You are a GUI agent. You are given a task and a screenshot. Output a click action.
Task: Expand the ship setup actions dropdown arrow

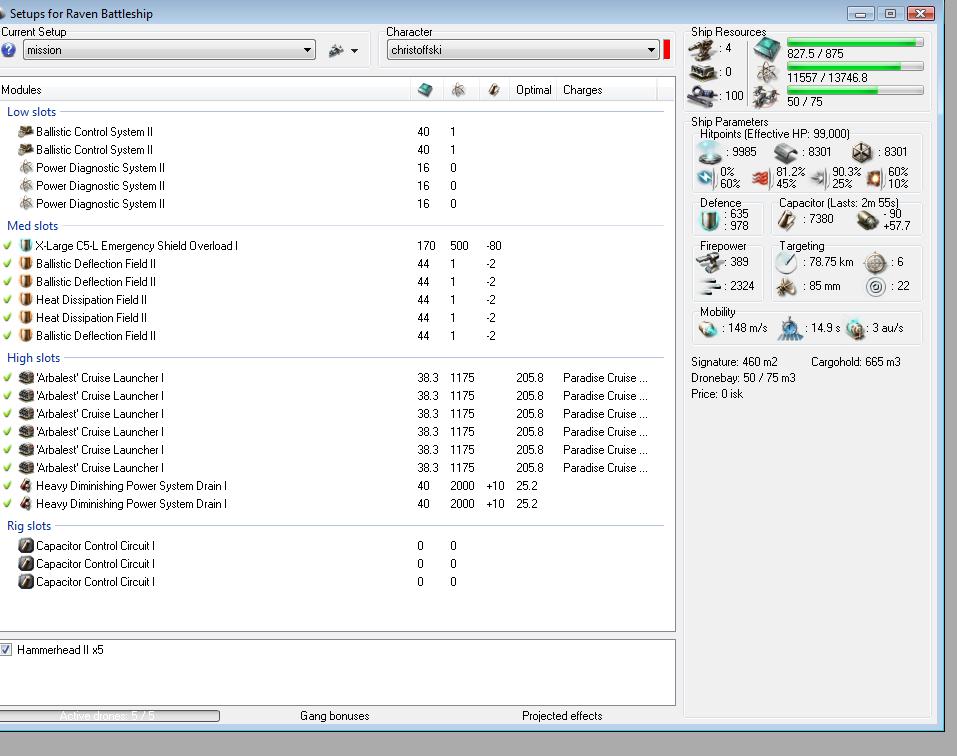(x=354, y=51)
